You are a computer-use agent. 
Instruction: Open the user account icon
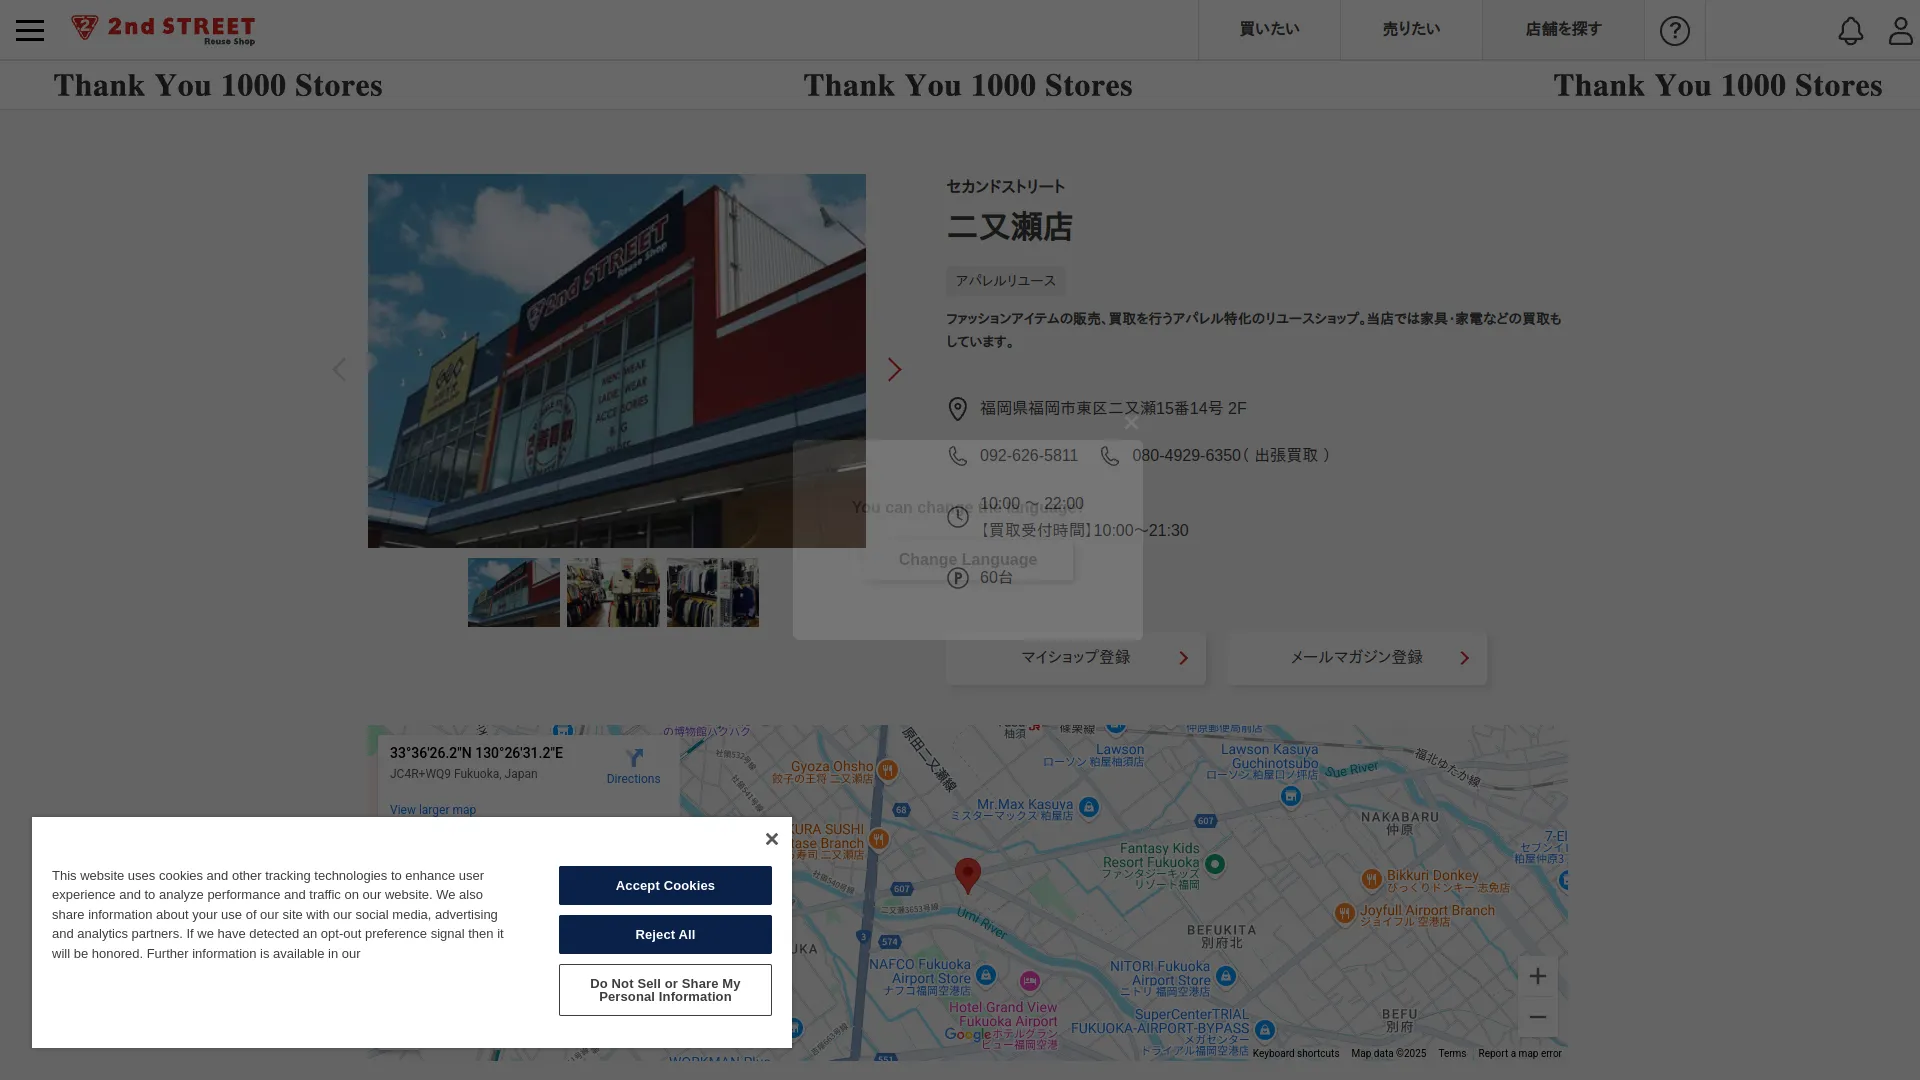pos(1900,30)
